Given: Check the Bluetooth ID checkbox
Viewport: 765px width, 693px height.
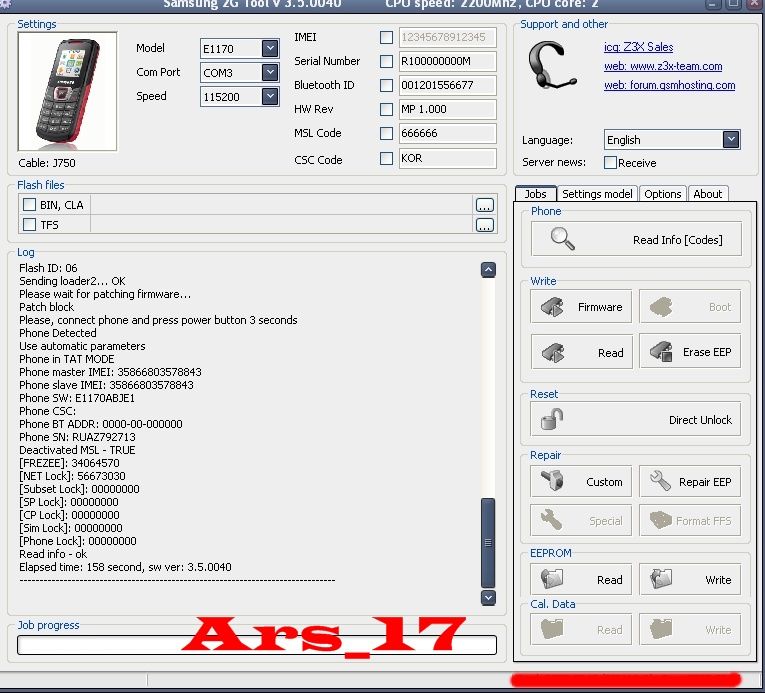Looking at the screenshot, I should [x=386, y=85].
